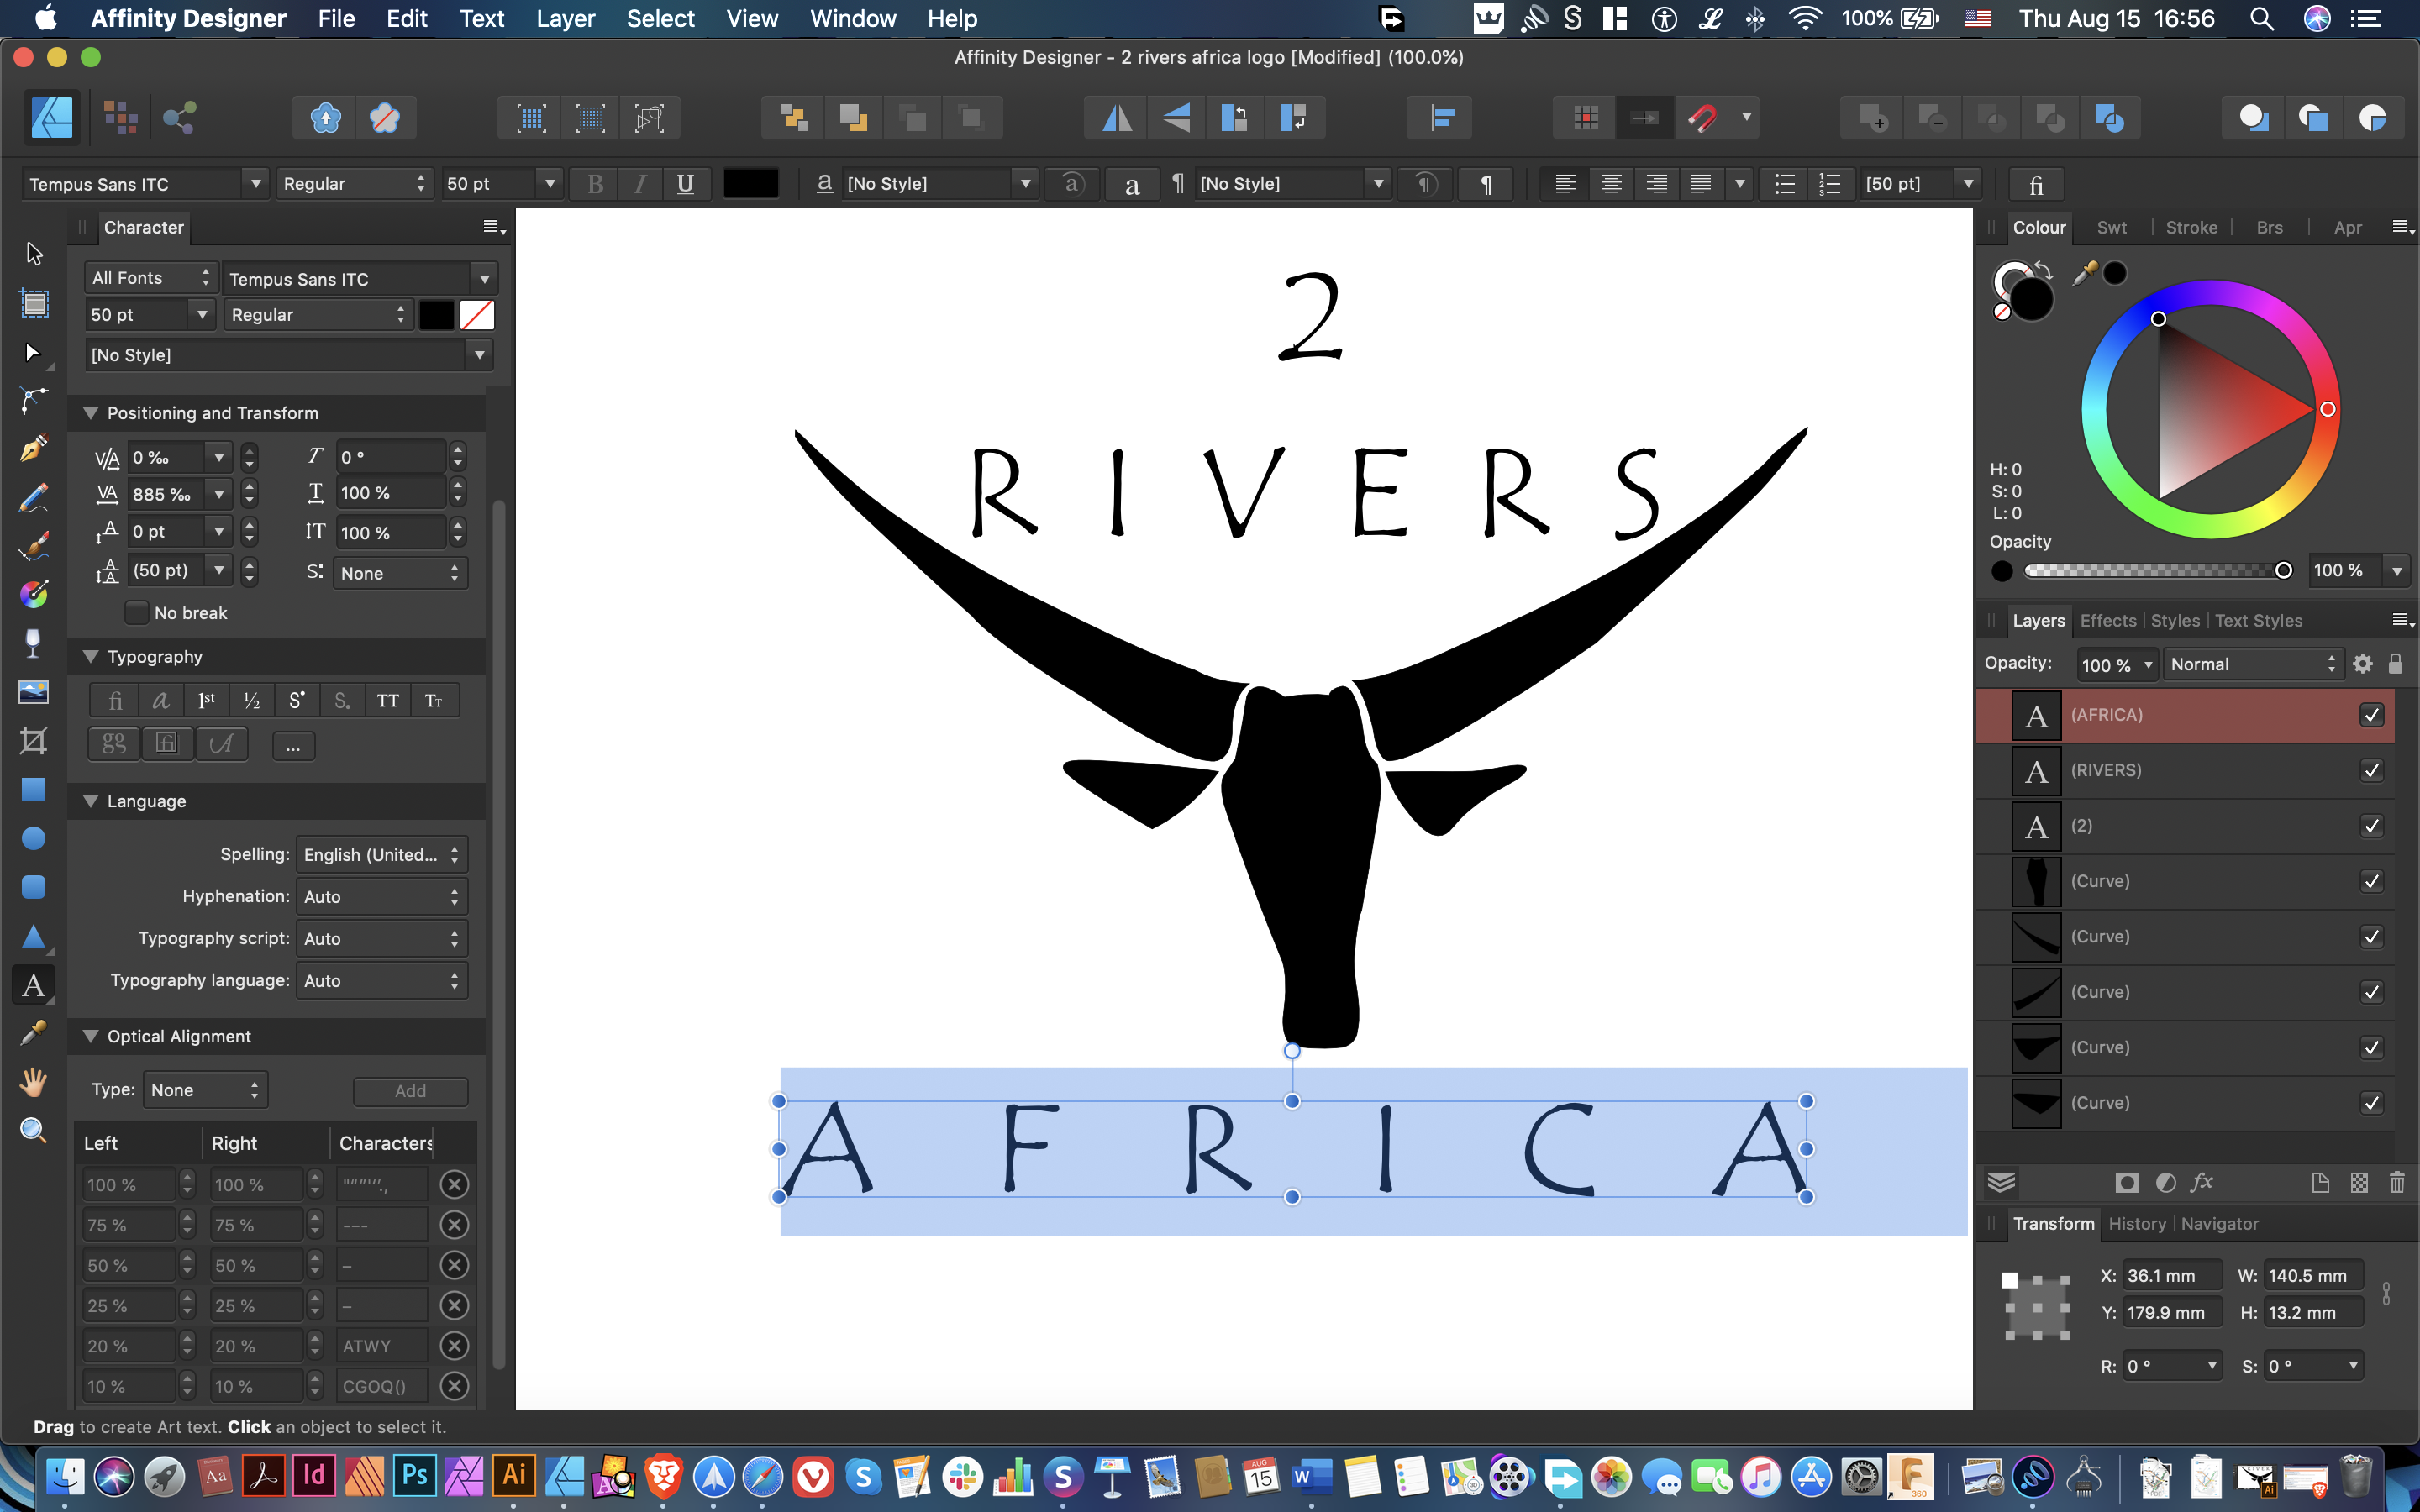The height and width of the screenshot is (1512, 2420).
Task: Adjust the Opacity slider in the Colour panel
Action: click(x=2283, y=569)
